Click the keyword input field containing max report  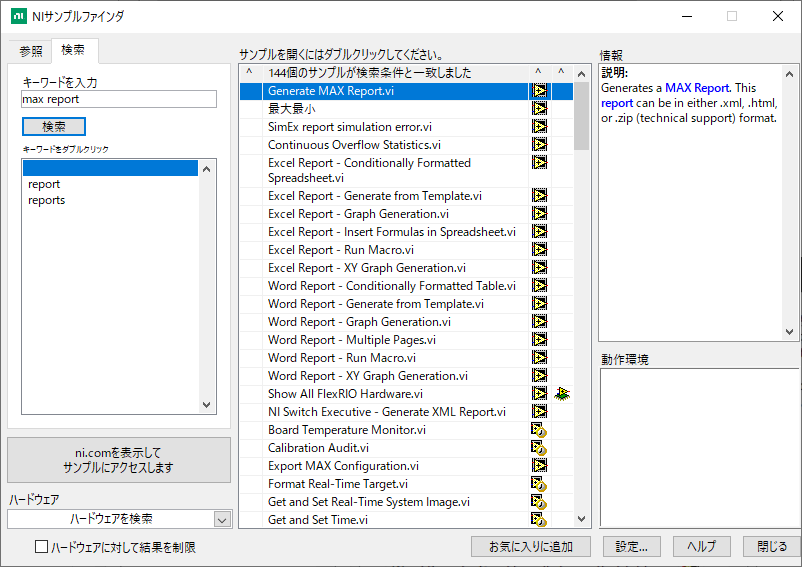click(119, 99)
